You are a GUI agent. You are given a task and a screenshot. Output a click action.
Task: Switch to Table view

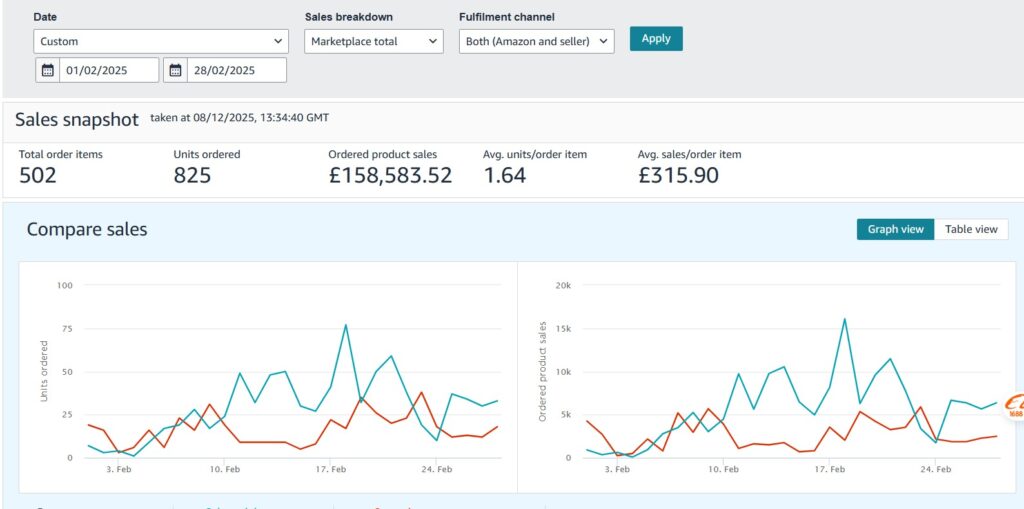971,229
